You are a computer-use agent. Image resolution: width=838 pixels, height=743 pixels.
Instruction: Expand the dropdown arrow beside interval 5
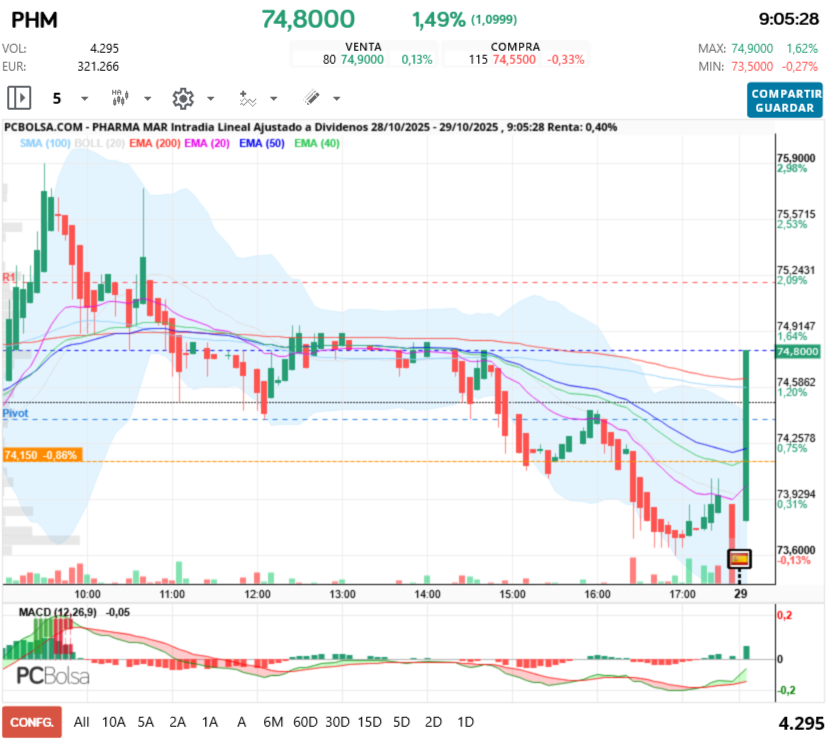pos(84,99)
